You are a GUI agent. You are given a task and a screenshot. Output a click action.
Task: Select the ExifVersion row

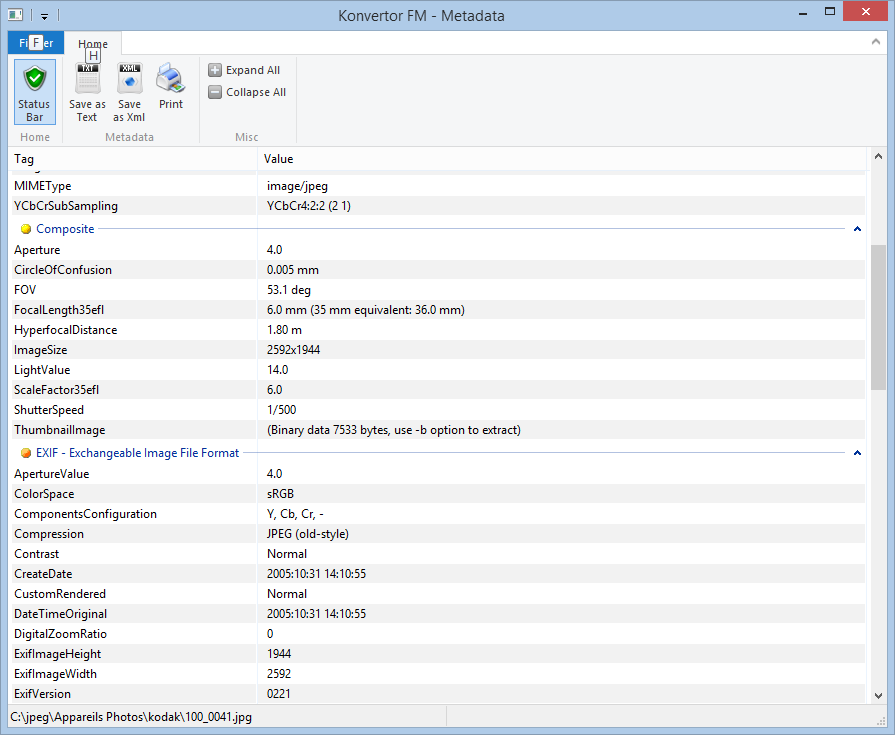[x=437, y=693]
